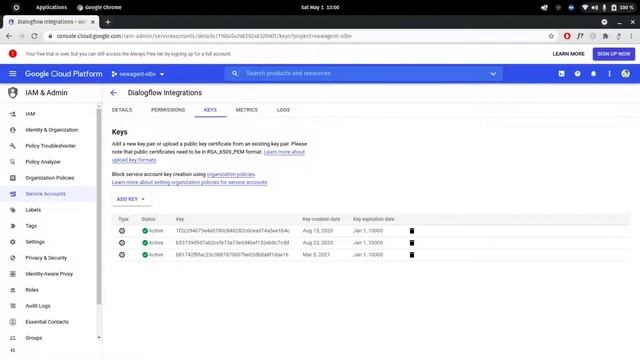Click the red alert icon in banner
This screenshot has height=360, width=640.
click(13, 54)
